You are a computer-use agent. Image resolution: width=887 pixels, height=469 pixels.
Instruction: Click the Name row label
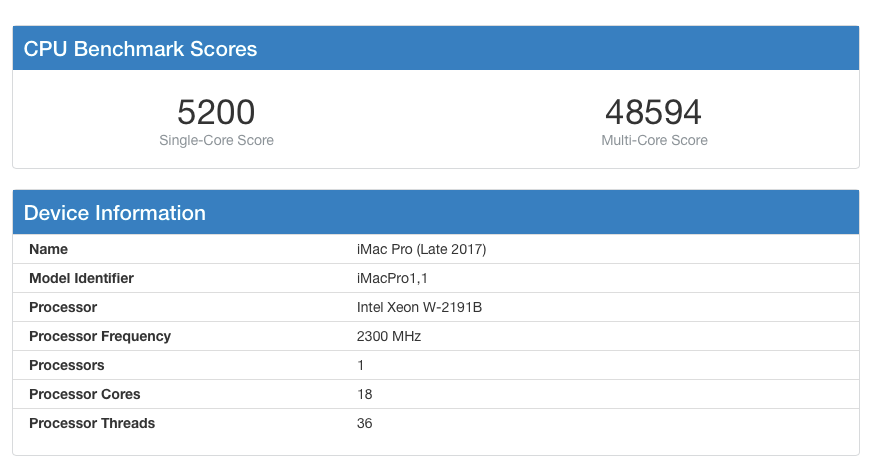coord(49,249)
